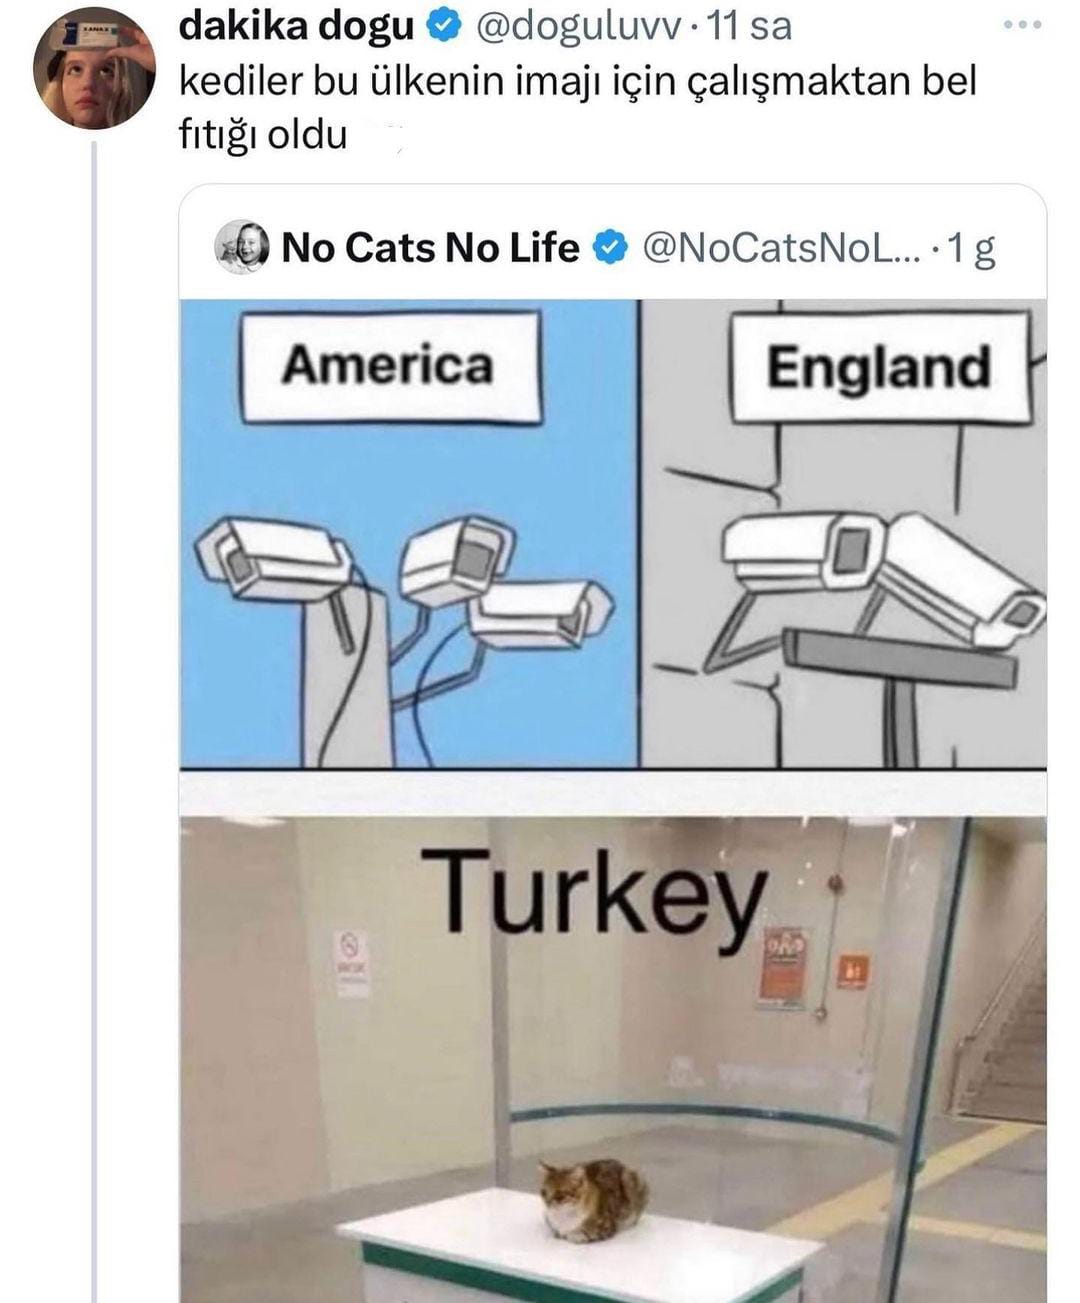
Task: Click the 'America' label box
Action: pyautogui.click(x=389, y=365)
